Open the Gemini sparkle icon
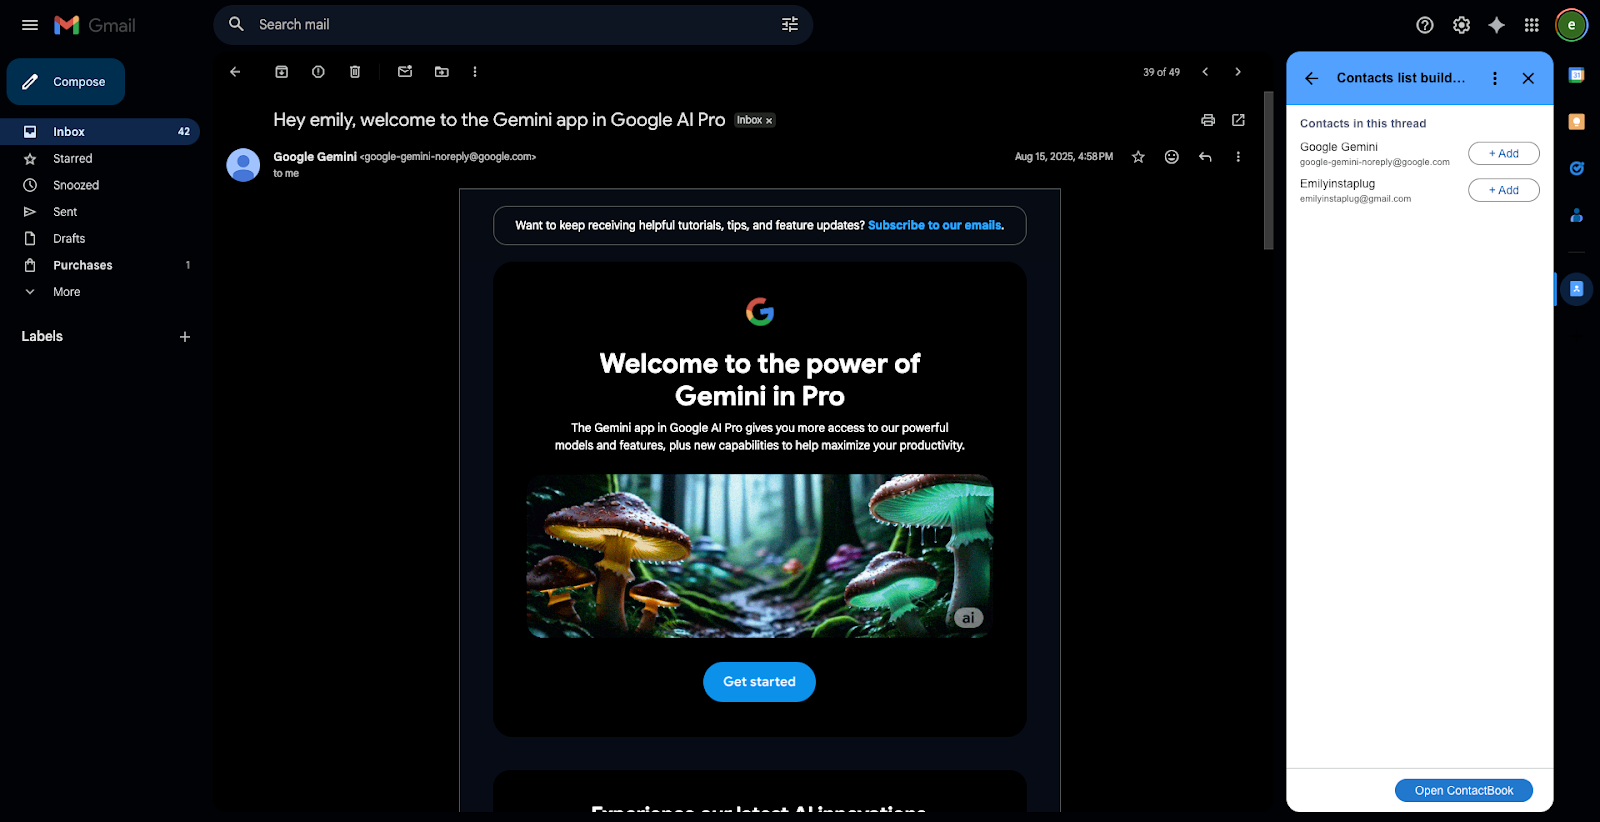Image resolution: width=1600 pixels, height=822 pixels. pyautogui.click(x=1496, y=25)
